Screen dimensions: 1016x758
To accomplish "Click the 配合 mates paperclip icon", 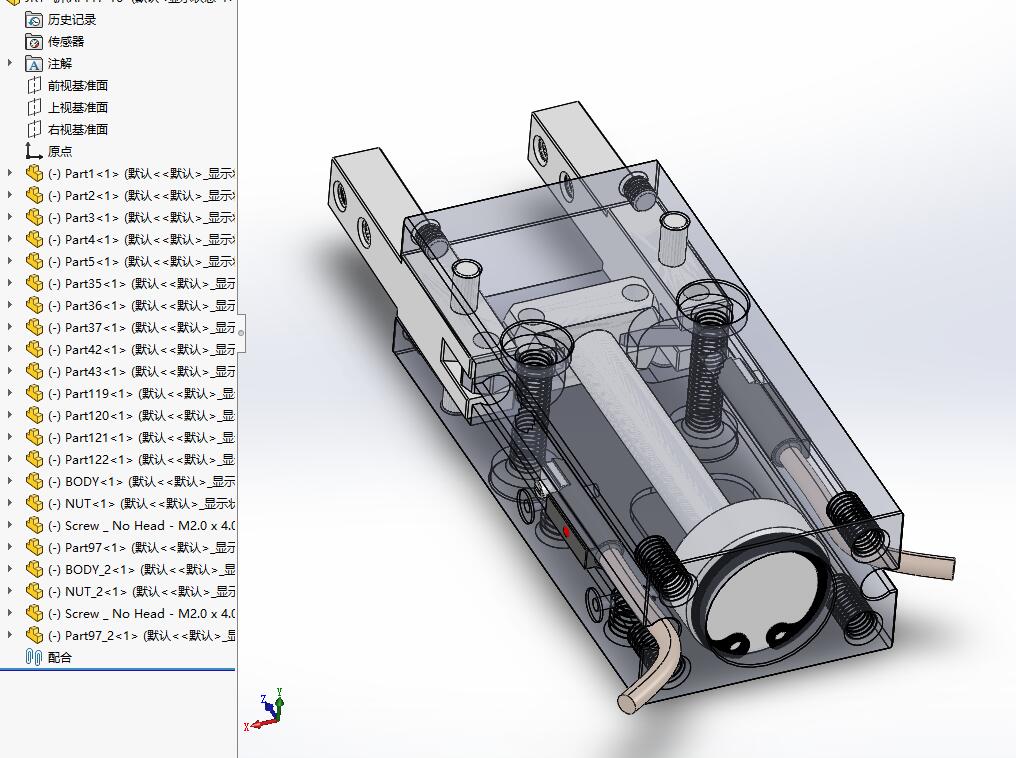I will 34,658.
